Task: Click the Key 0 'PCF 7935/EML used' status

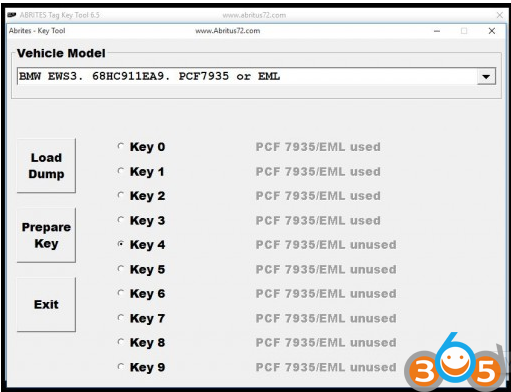Action: point(318,147)
